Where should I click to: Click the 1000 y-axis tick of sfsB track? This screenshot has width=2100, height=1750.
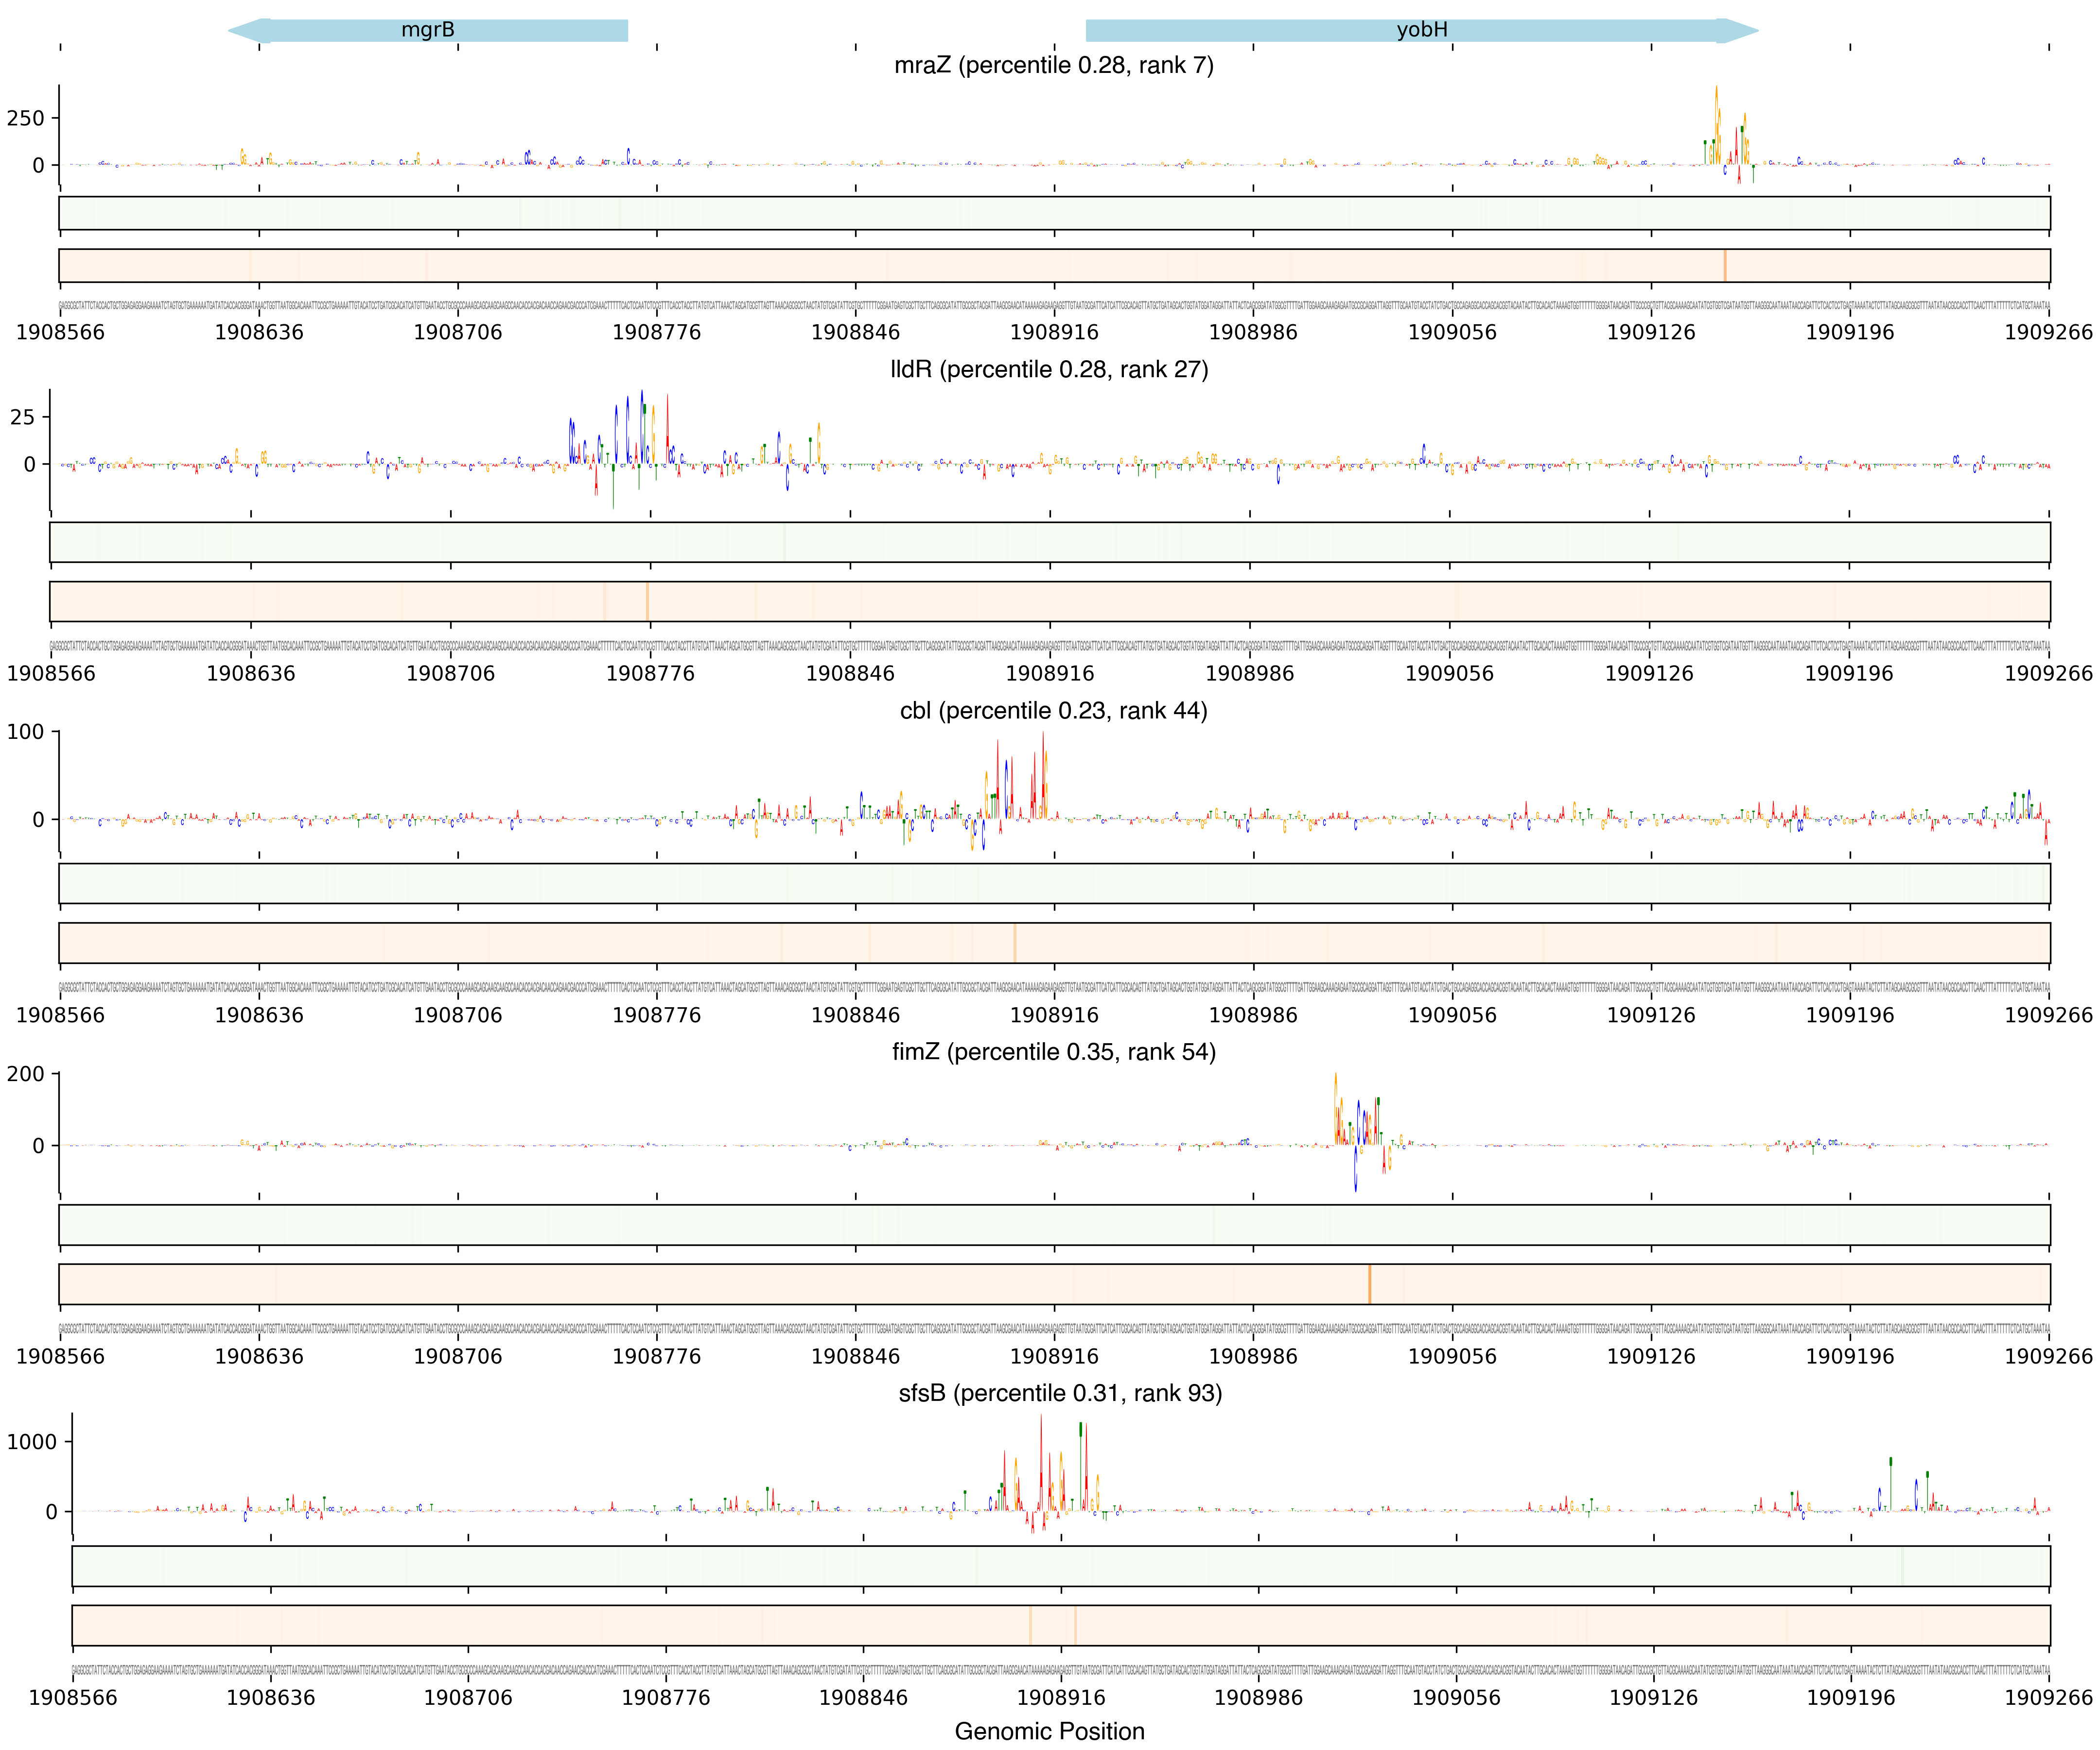click(x=32, y=1441)
